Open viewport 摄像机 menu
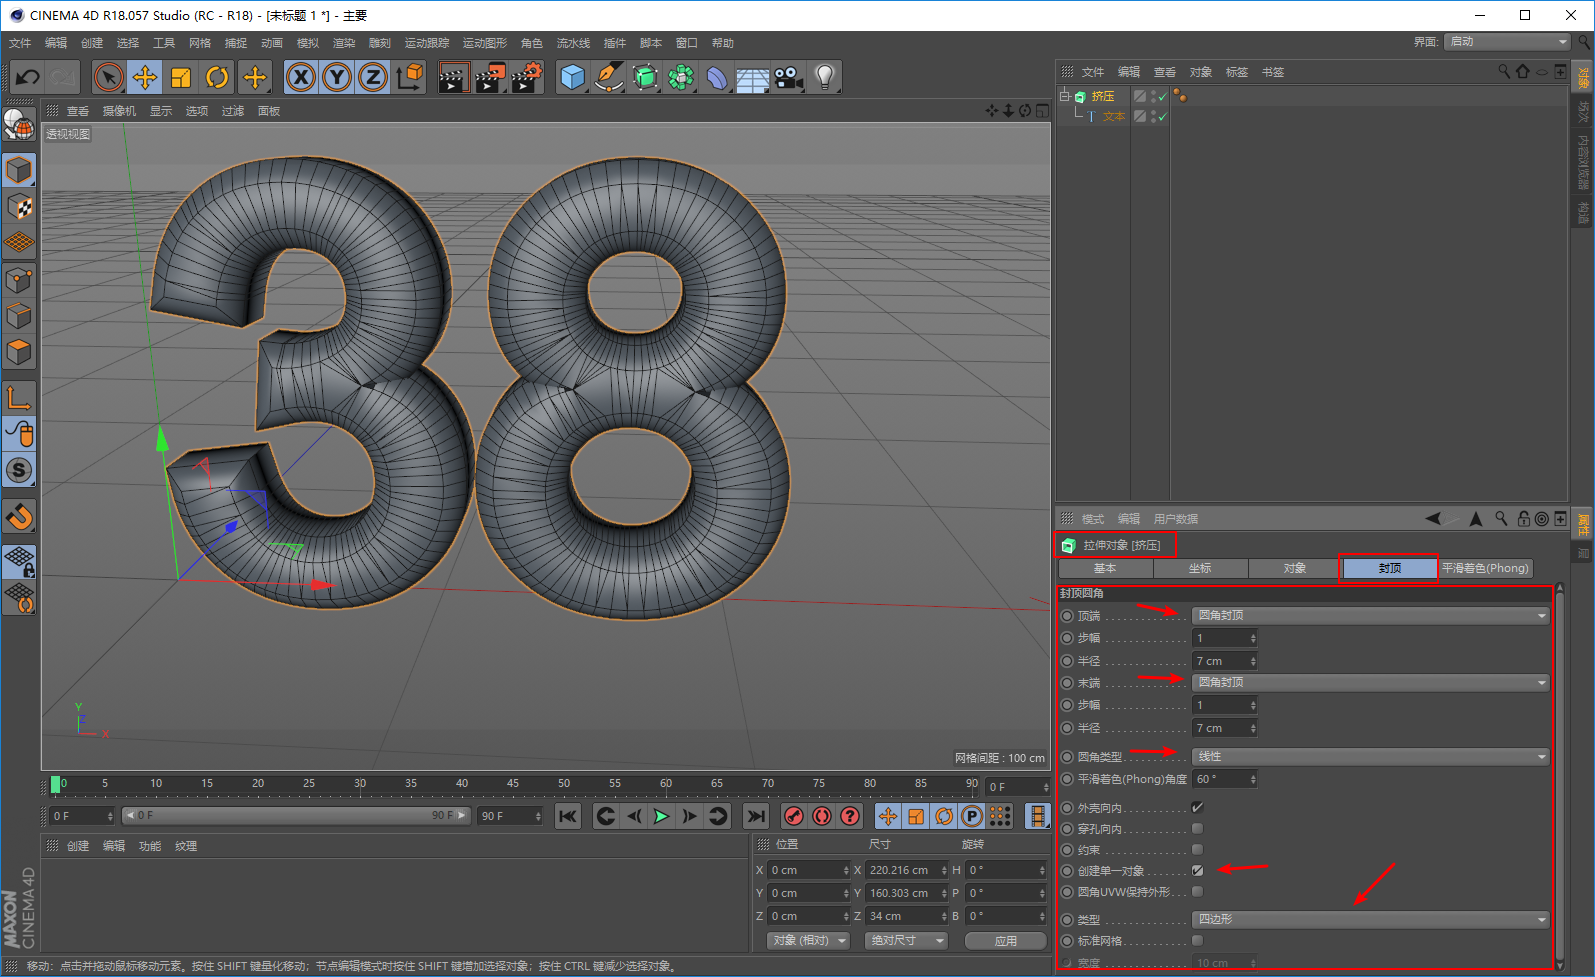 (119, 111)
